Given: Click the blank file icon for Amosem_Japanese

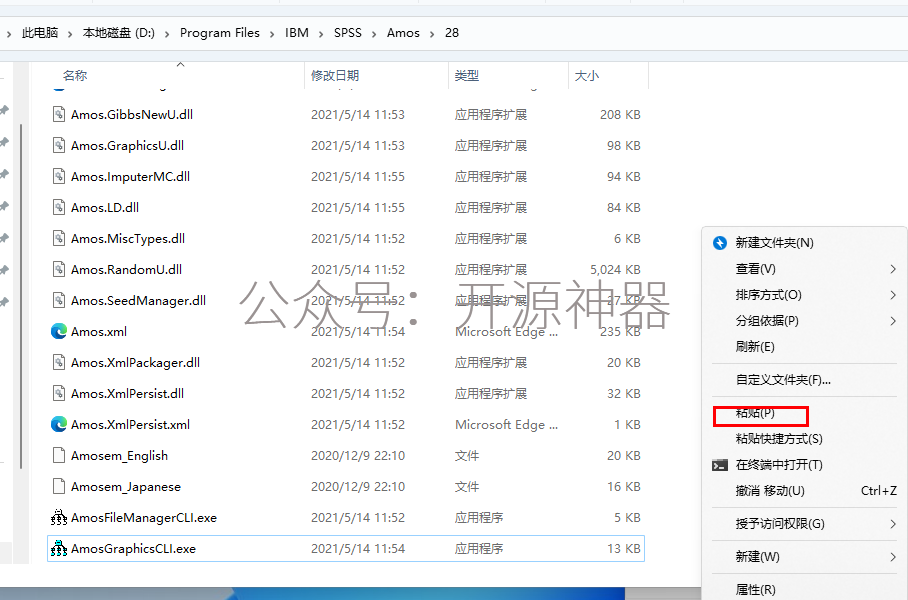Looking at the screenshot, I should click(x=58, y=486).
